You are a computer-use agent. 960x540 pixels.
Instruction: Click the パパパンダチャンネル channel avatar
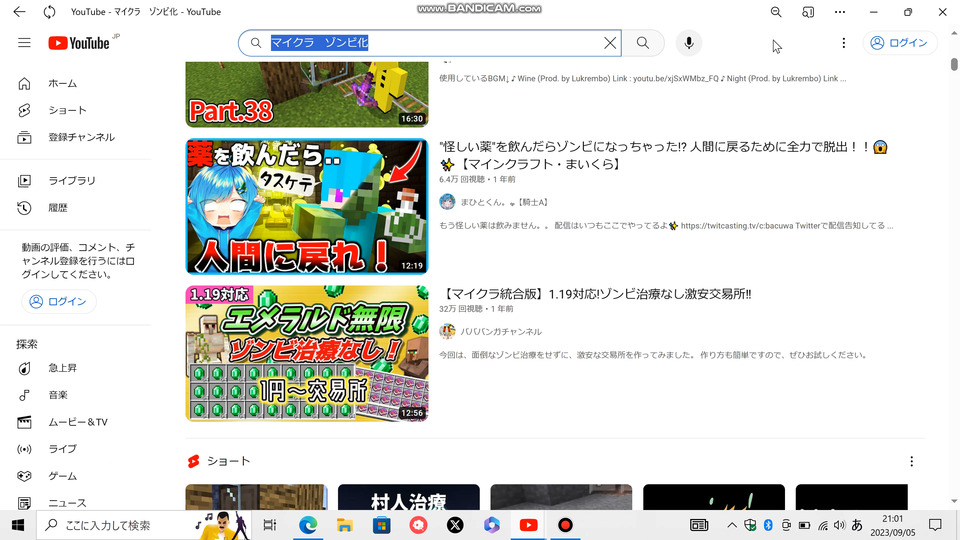pyautogui.click(x=448, y=331)
